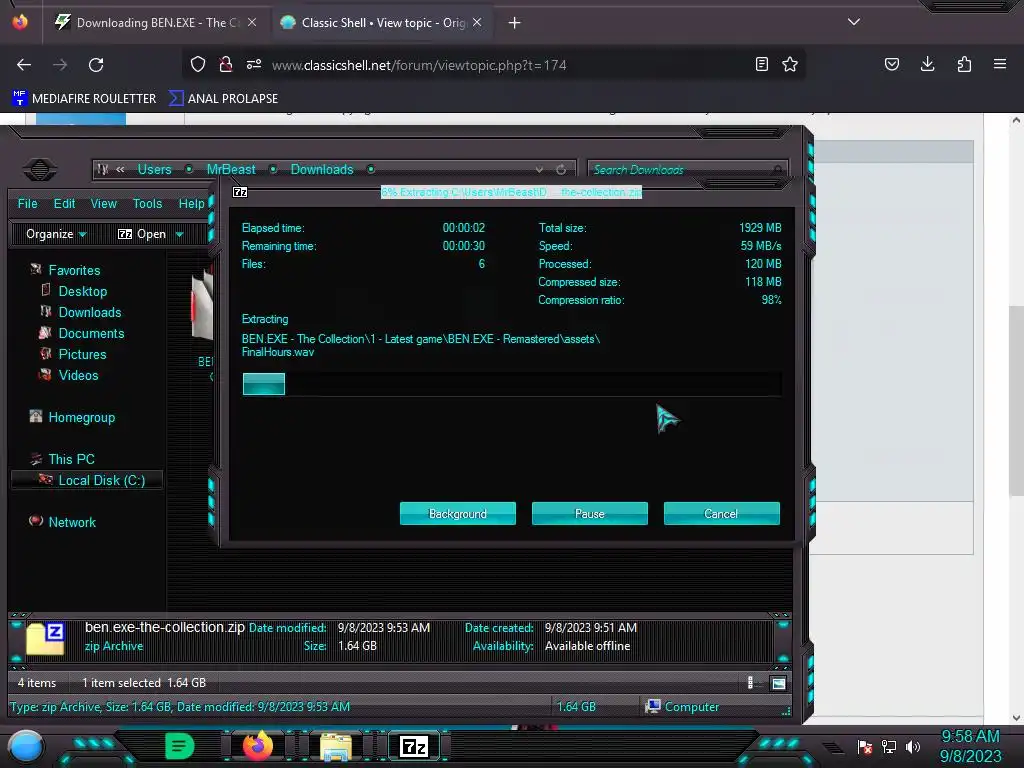
Task: Cancel the 7-Zip extraction
Action: tap(722, 513)
